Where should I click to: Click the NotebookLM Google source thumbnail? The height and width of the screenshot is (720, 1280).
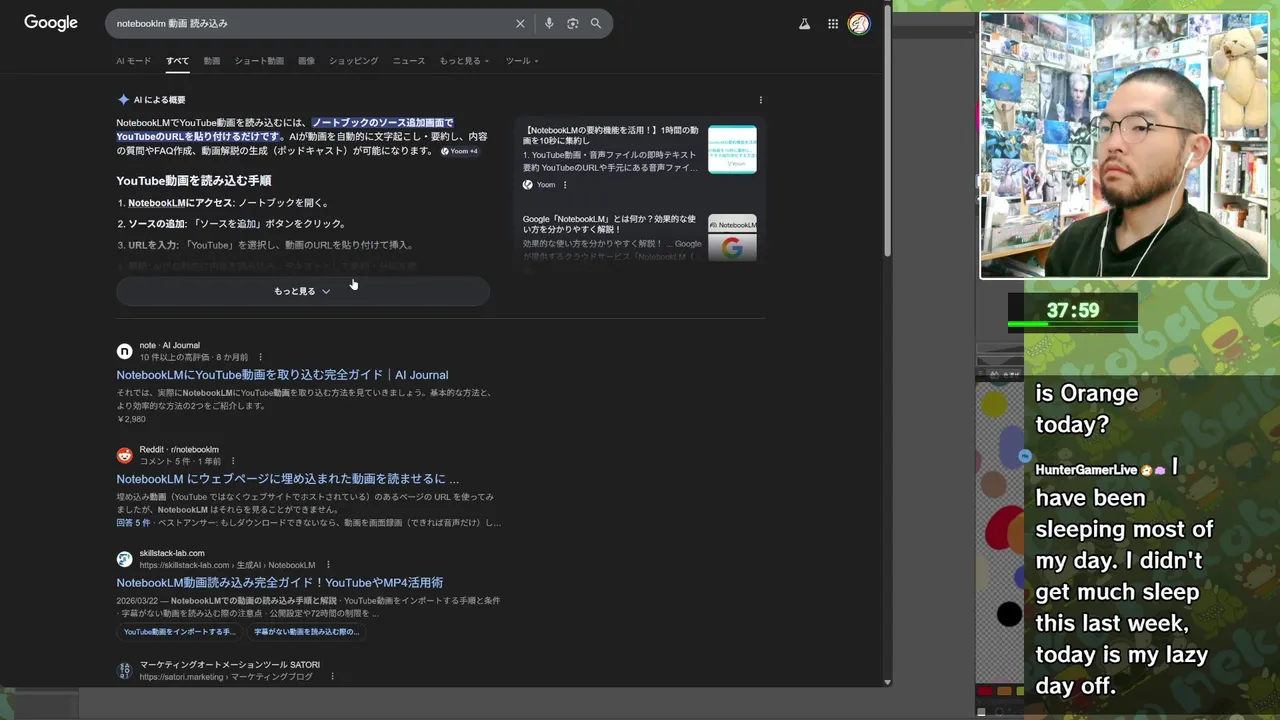pos(732,238)
